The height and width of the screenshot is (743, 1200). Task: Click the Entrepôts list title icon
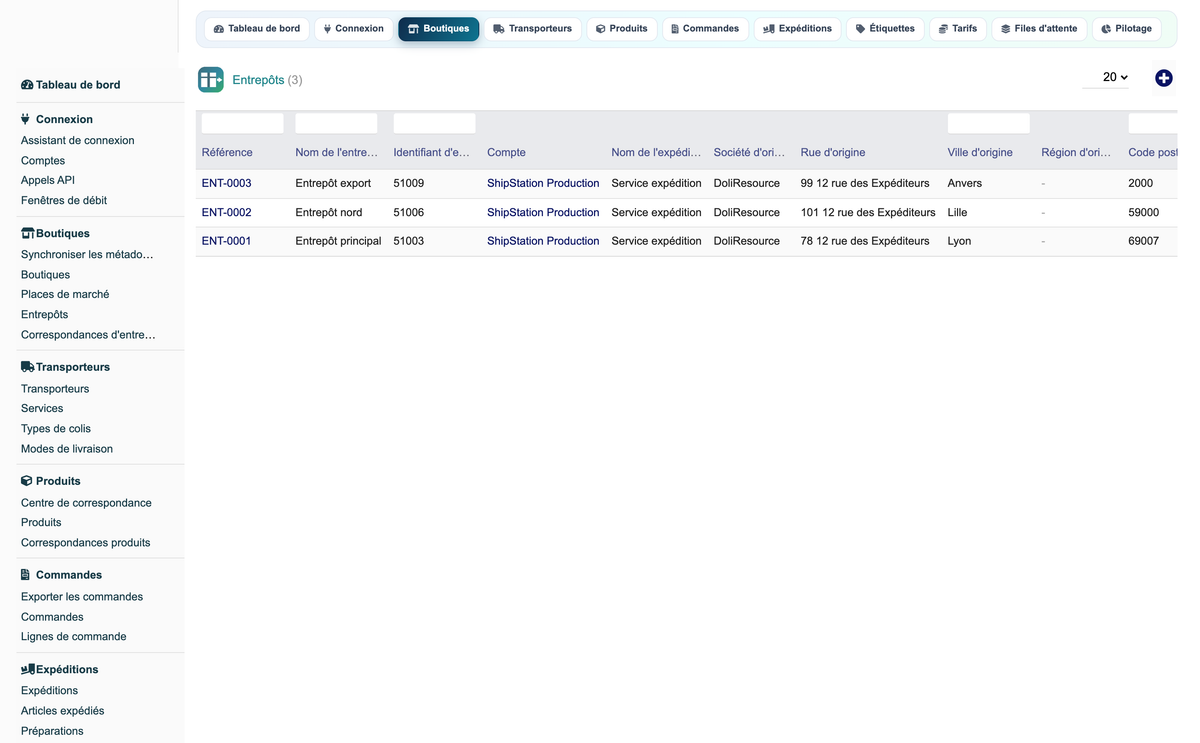tap(211, 80)
